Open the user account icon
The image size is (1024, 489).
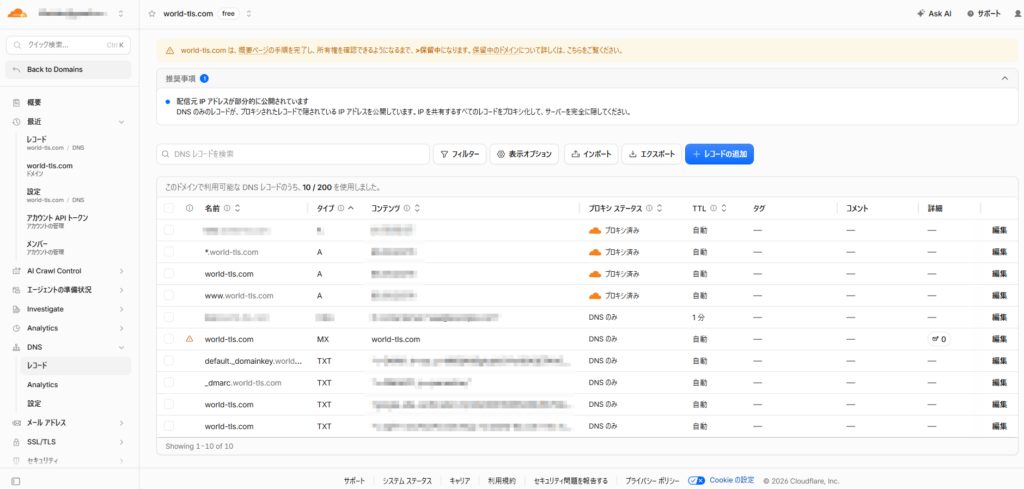tap(1017, 14)
